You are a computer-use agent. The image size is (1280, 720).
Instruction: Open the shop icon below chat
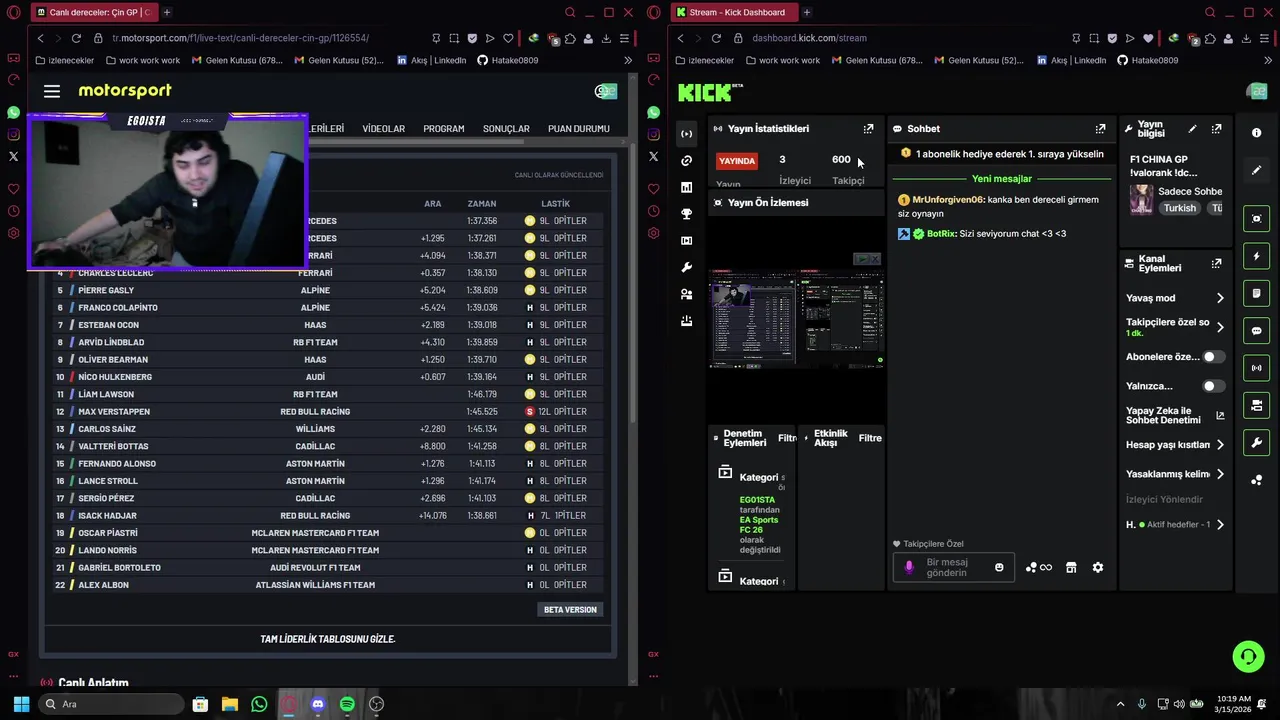[1071, 568]
